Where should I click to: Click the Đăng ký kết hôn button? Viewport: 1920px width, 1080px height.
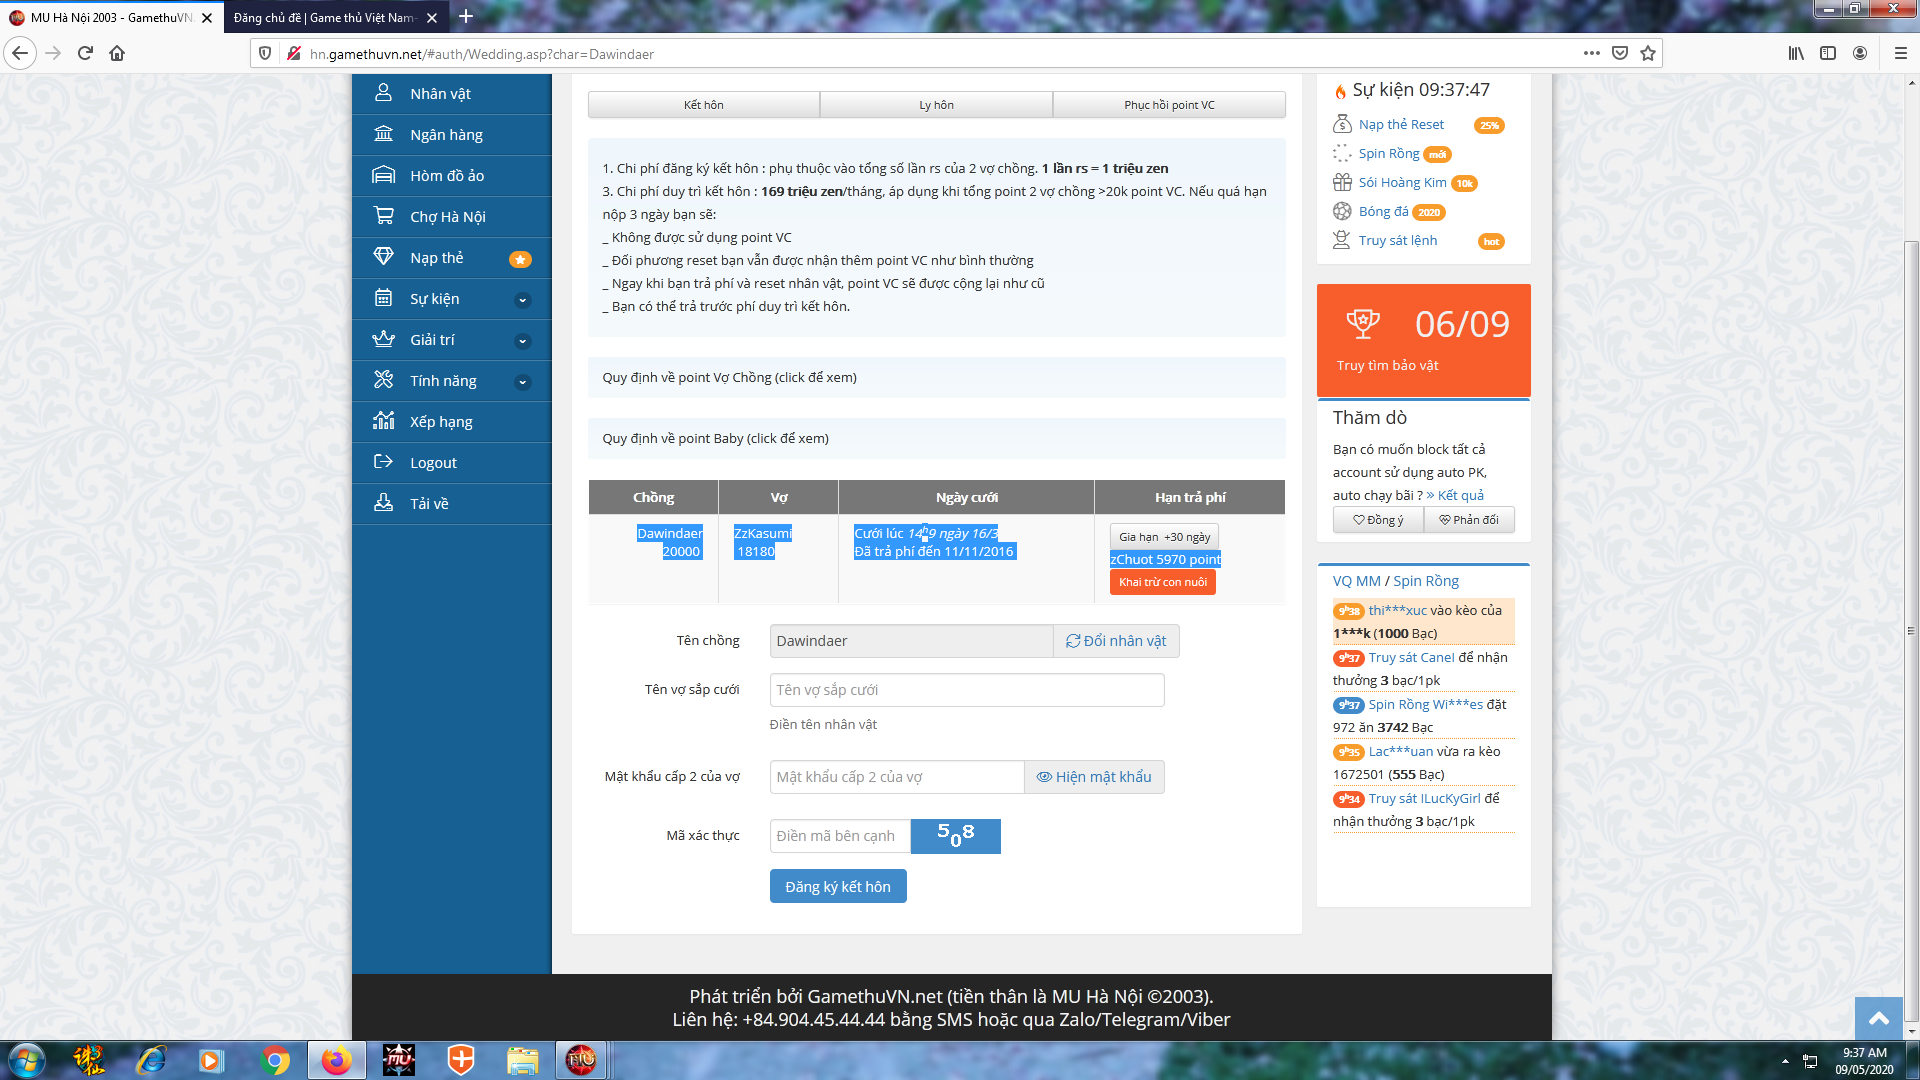pyautogui.click(x=837, y=887)
